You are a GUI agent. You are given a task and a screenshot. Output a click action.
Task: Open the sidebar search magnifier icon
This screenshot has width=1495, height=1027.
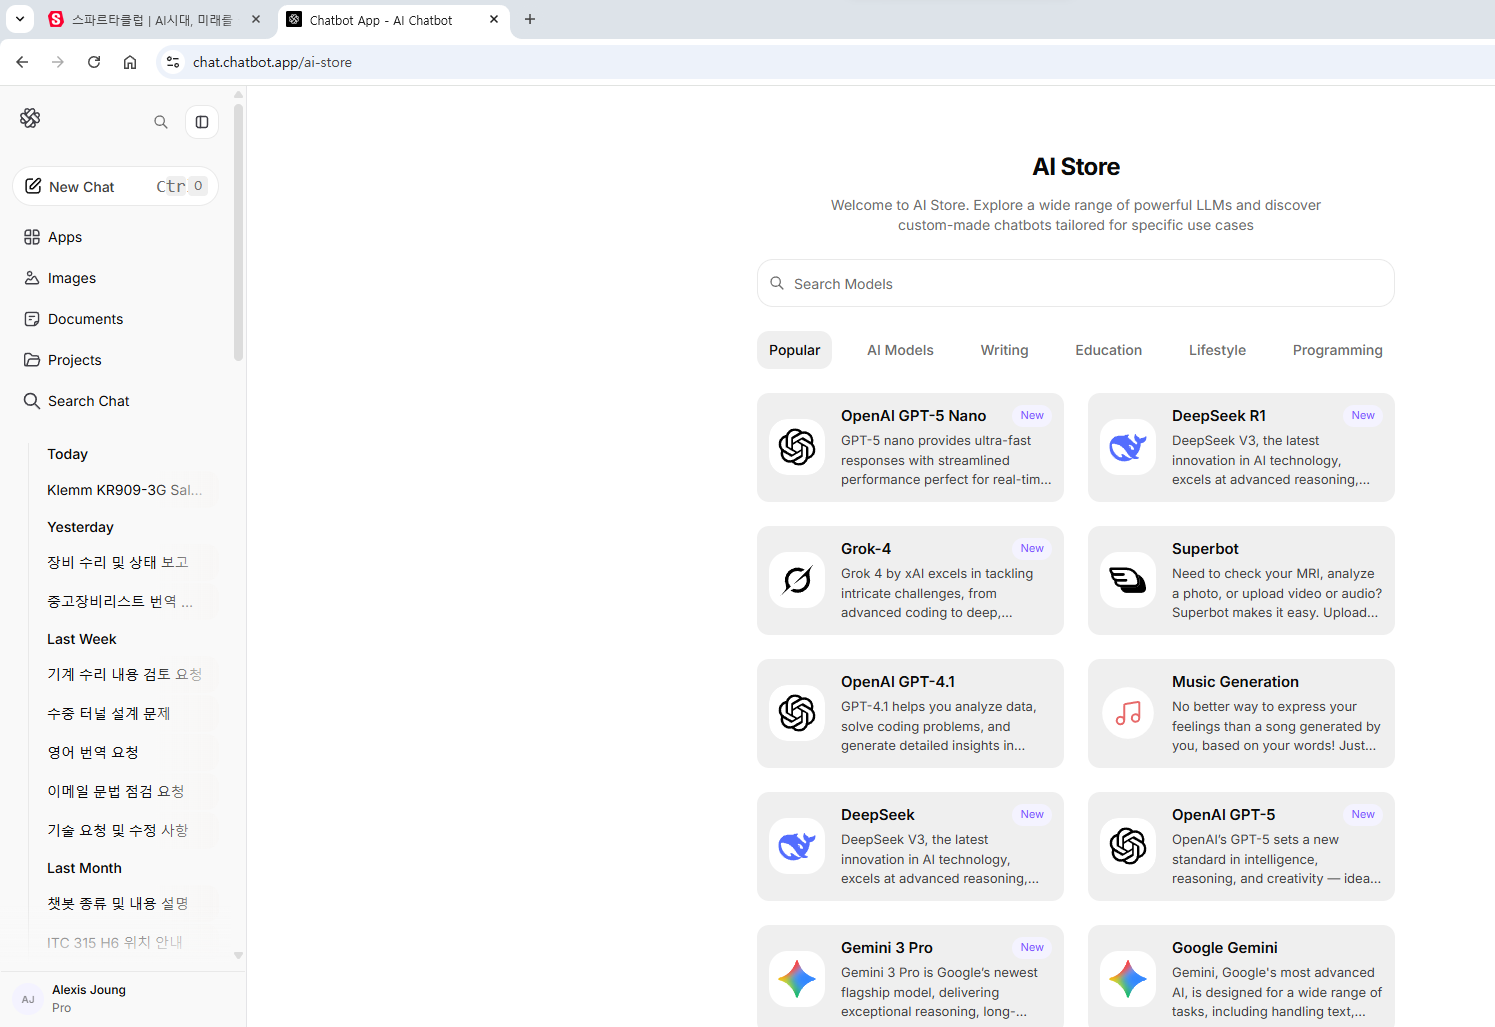pos(161,122)
